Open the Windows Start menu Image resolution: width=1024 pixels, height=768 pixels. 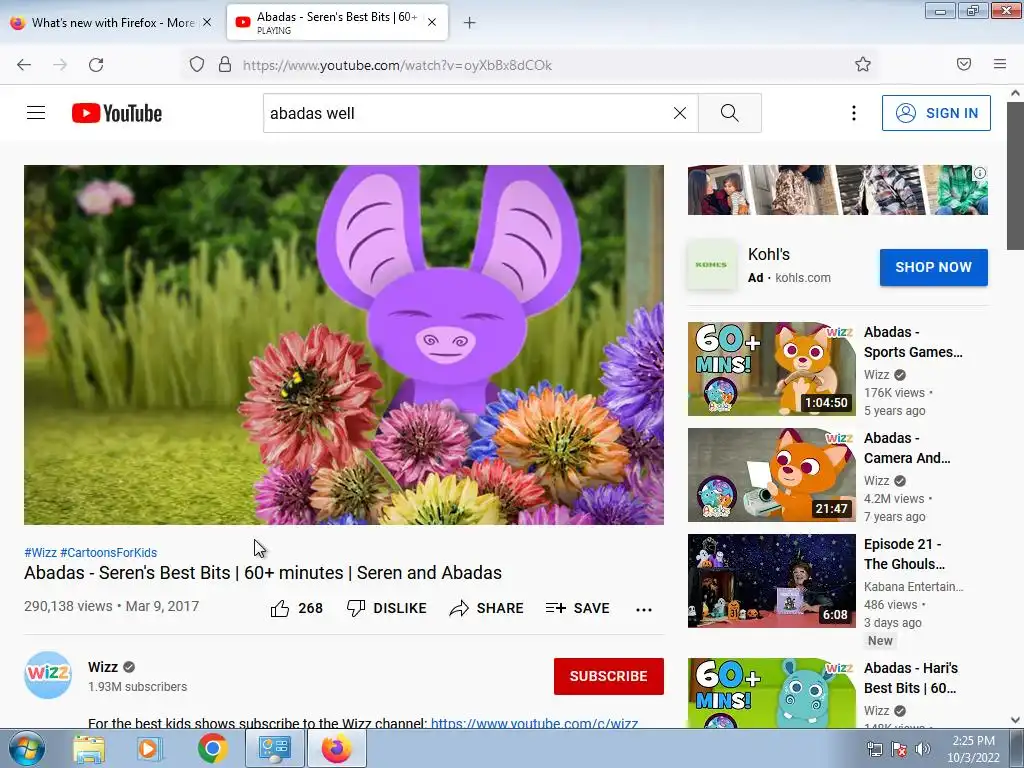pyautogui.click(x=26, y=748)
